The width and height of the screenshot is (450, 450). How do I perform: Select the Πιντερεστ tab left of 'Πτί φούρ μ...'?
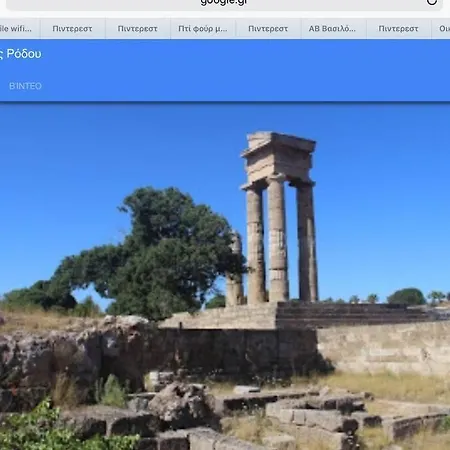tap(138, 29)
